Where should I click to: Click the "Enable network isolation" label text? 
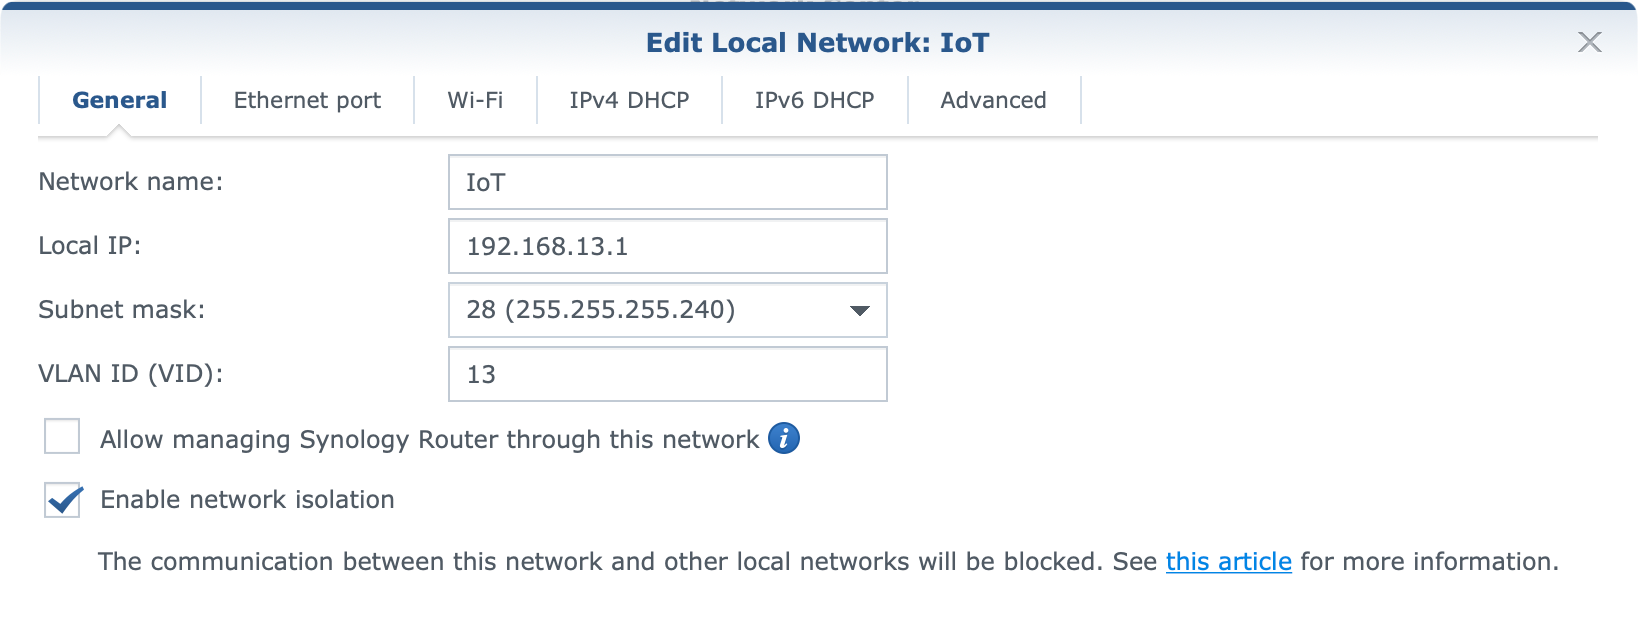tap(247, 500)
